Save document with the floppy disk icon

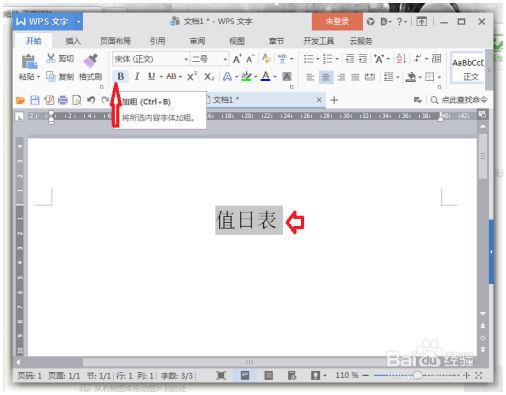(35, 100)
